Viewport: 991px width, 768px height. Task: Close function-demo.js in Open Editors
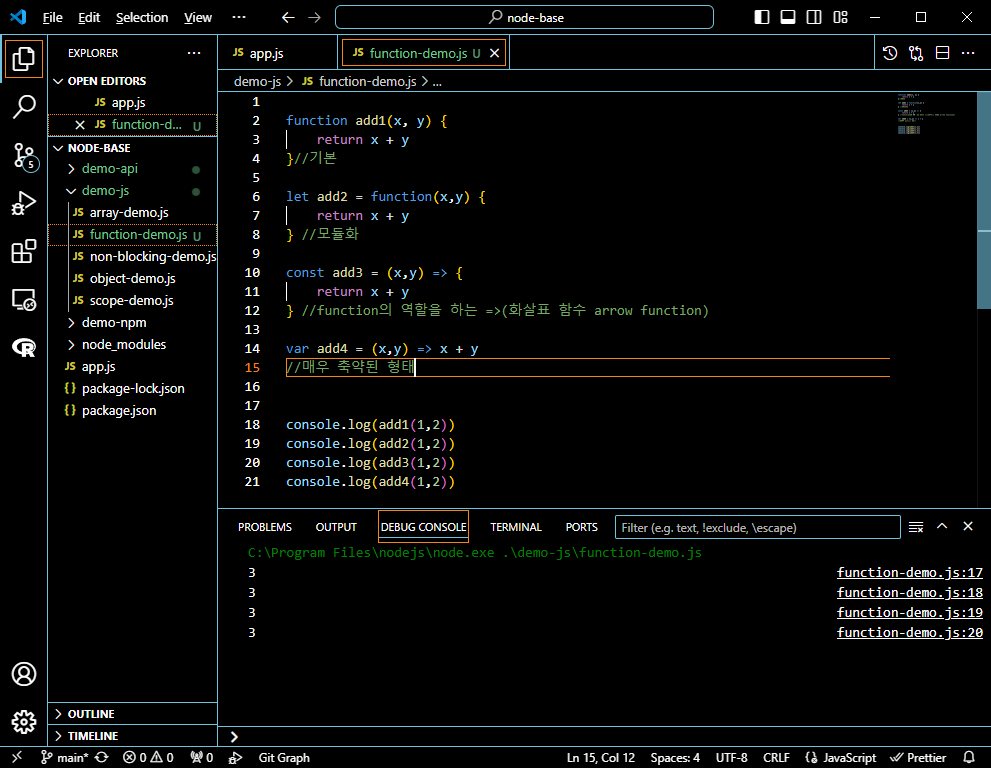80,125
